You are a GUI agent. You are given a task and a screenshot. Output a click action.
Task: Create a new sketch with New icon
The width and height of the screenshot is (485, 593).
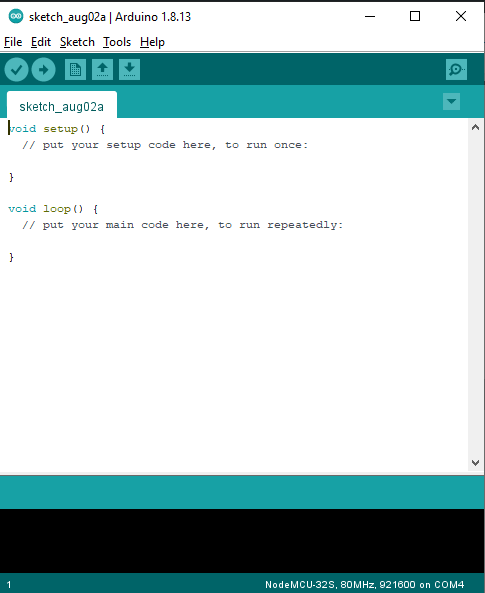(75, 70)
